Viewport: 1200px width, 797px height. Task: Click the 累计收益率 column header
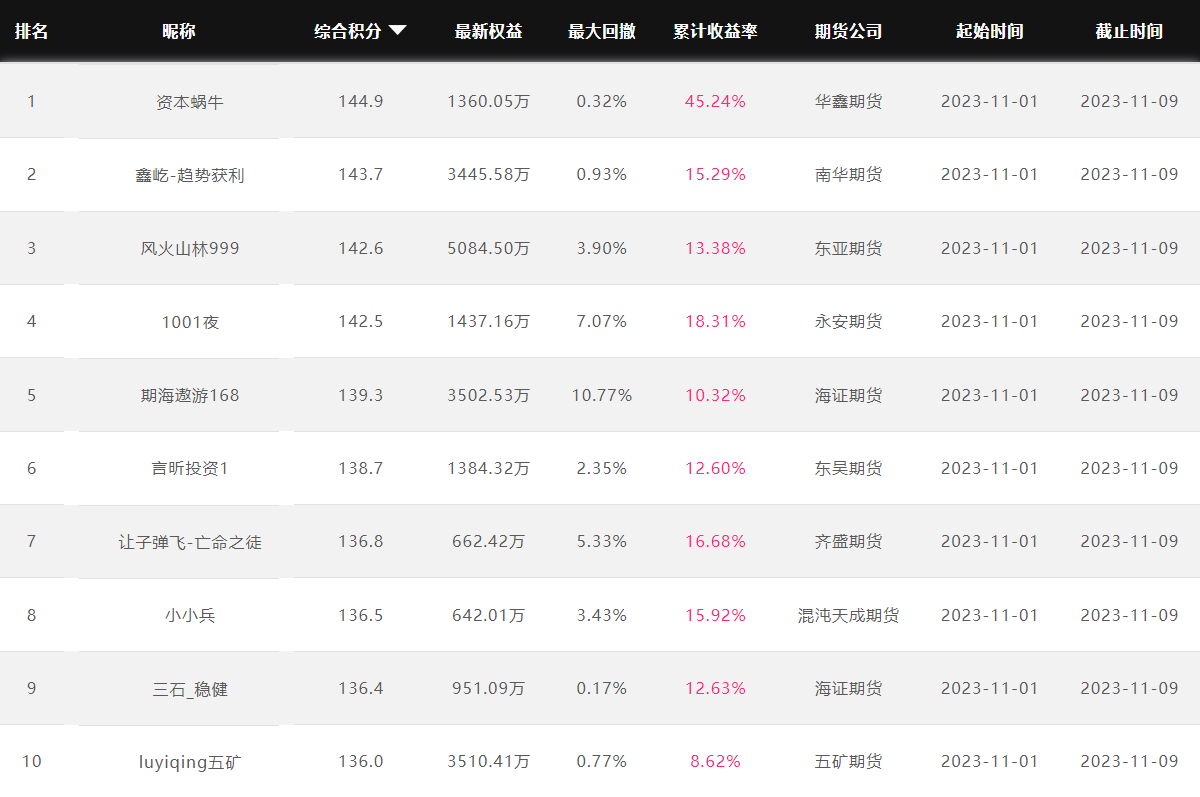tap(715, 31)
